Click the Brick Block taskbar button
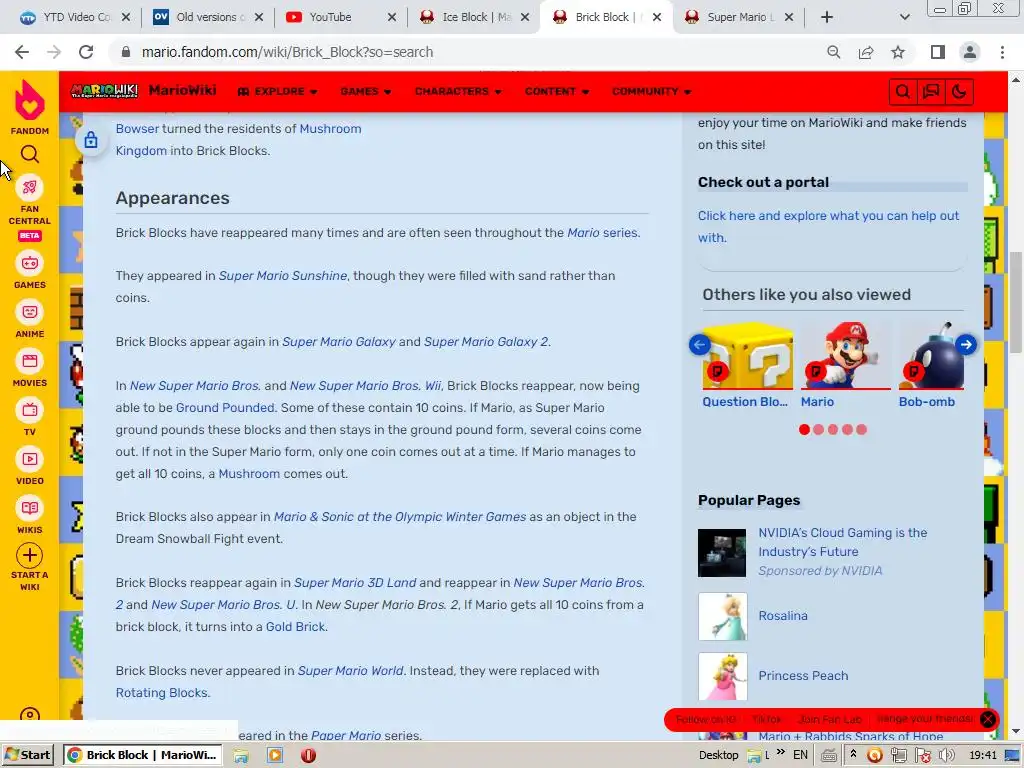Image resolution: width=1024 pixels, height=768 pixels. [142, 755]
